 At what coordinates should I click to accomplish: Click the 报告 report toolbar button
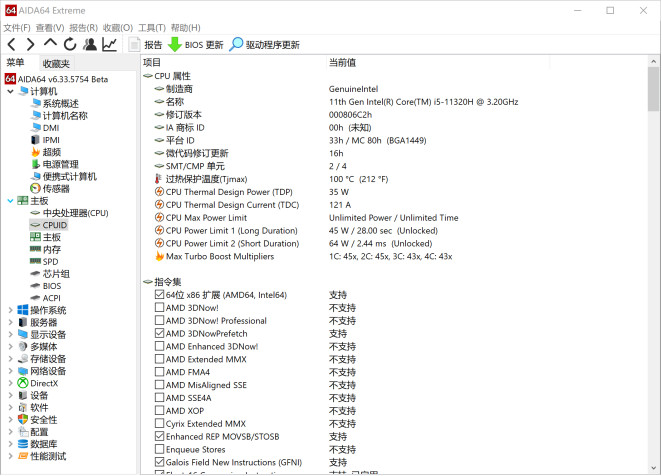click(x=144, y=45)
